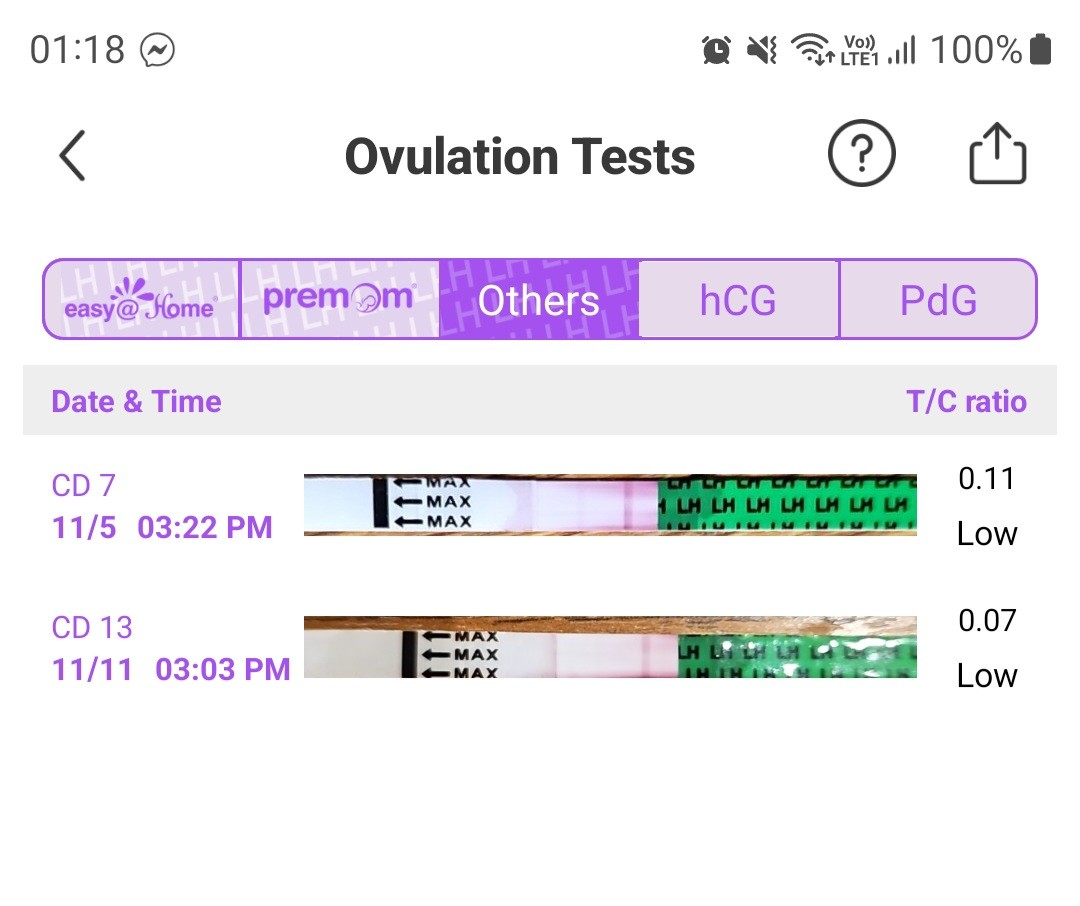This screenshot has width=1080, height=906.
Task: Tap the CD 13 11/11 date entry
Action: (170, 649)
